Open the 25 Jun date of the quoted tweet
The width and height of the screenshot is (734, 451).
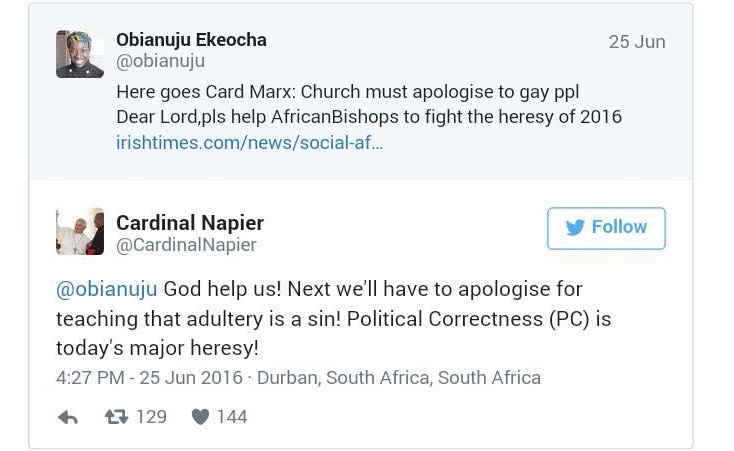[x=636, y=42]
